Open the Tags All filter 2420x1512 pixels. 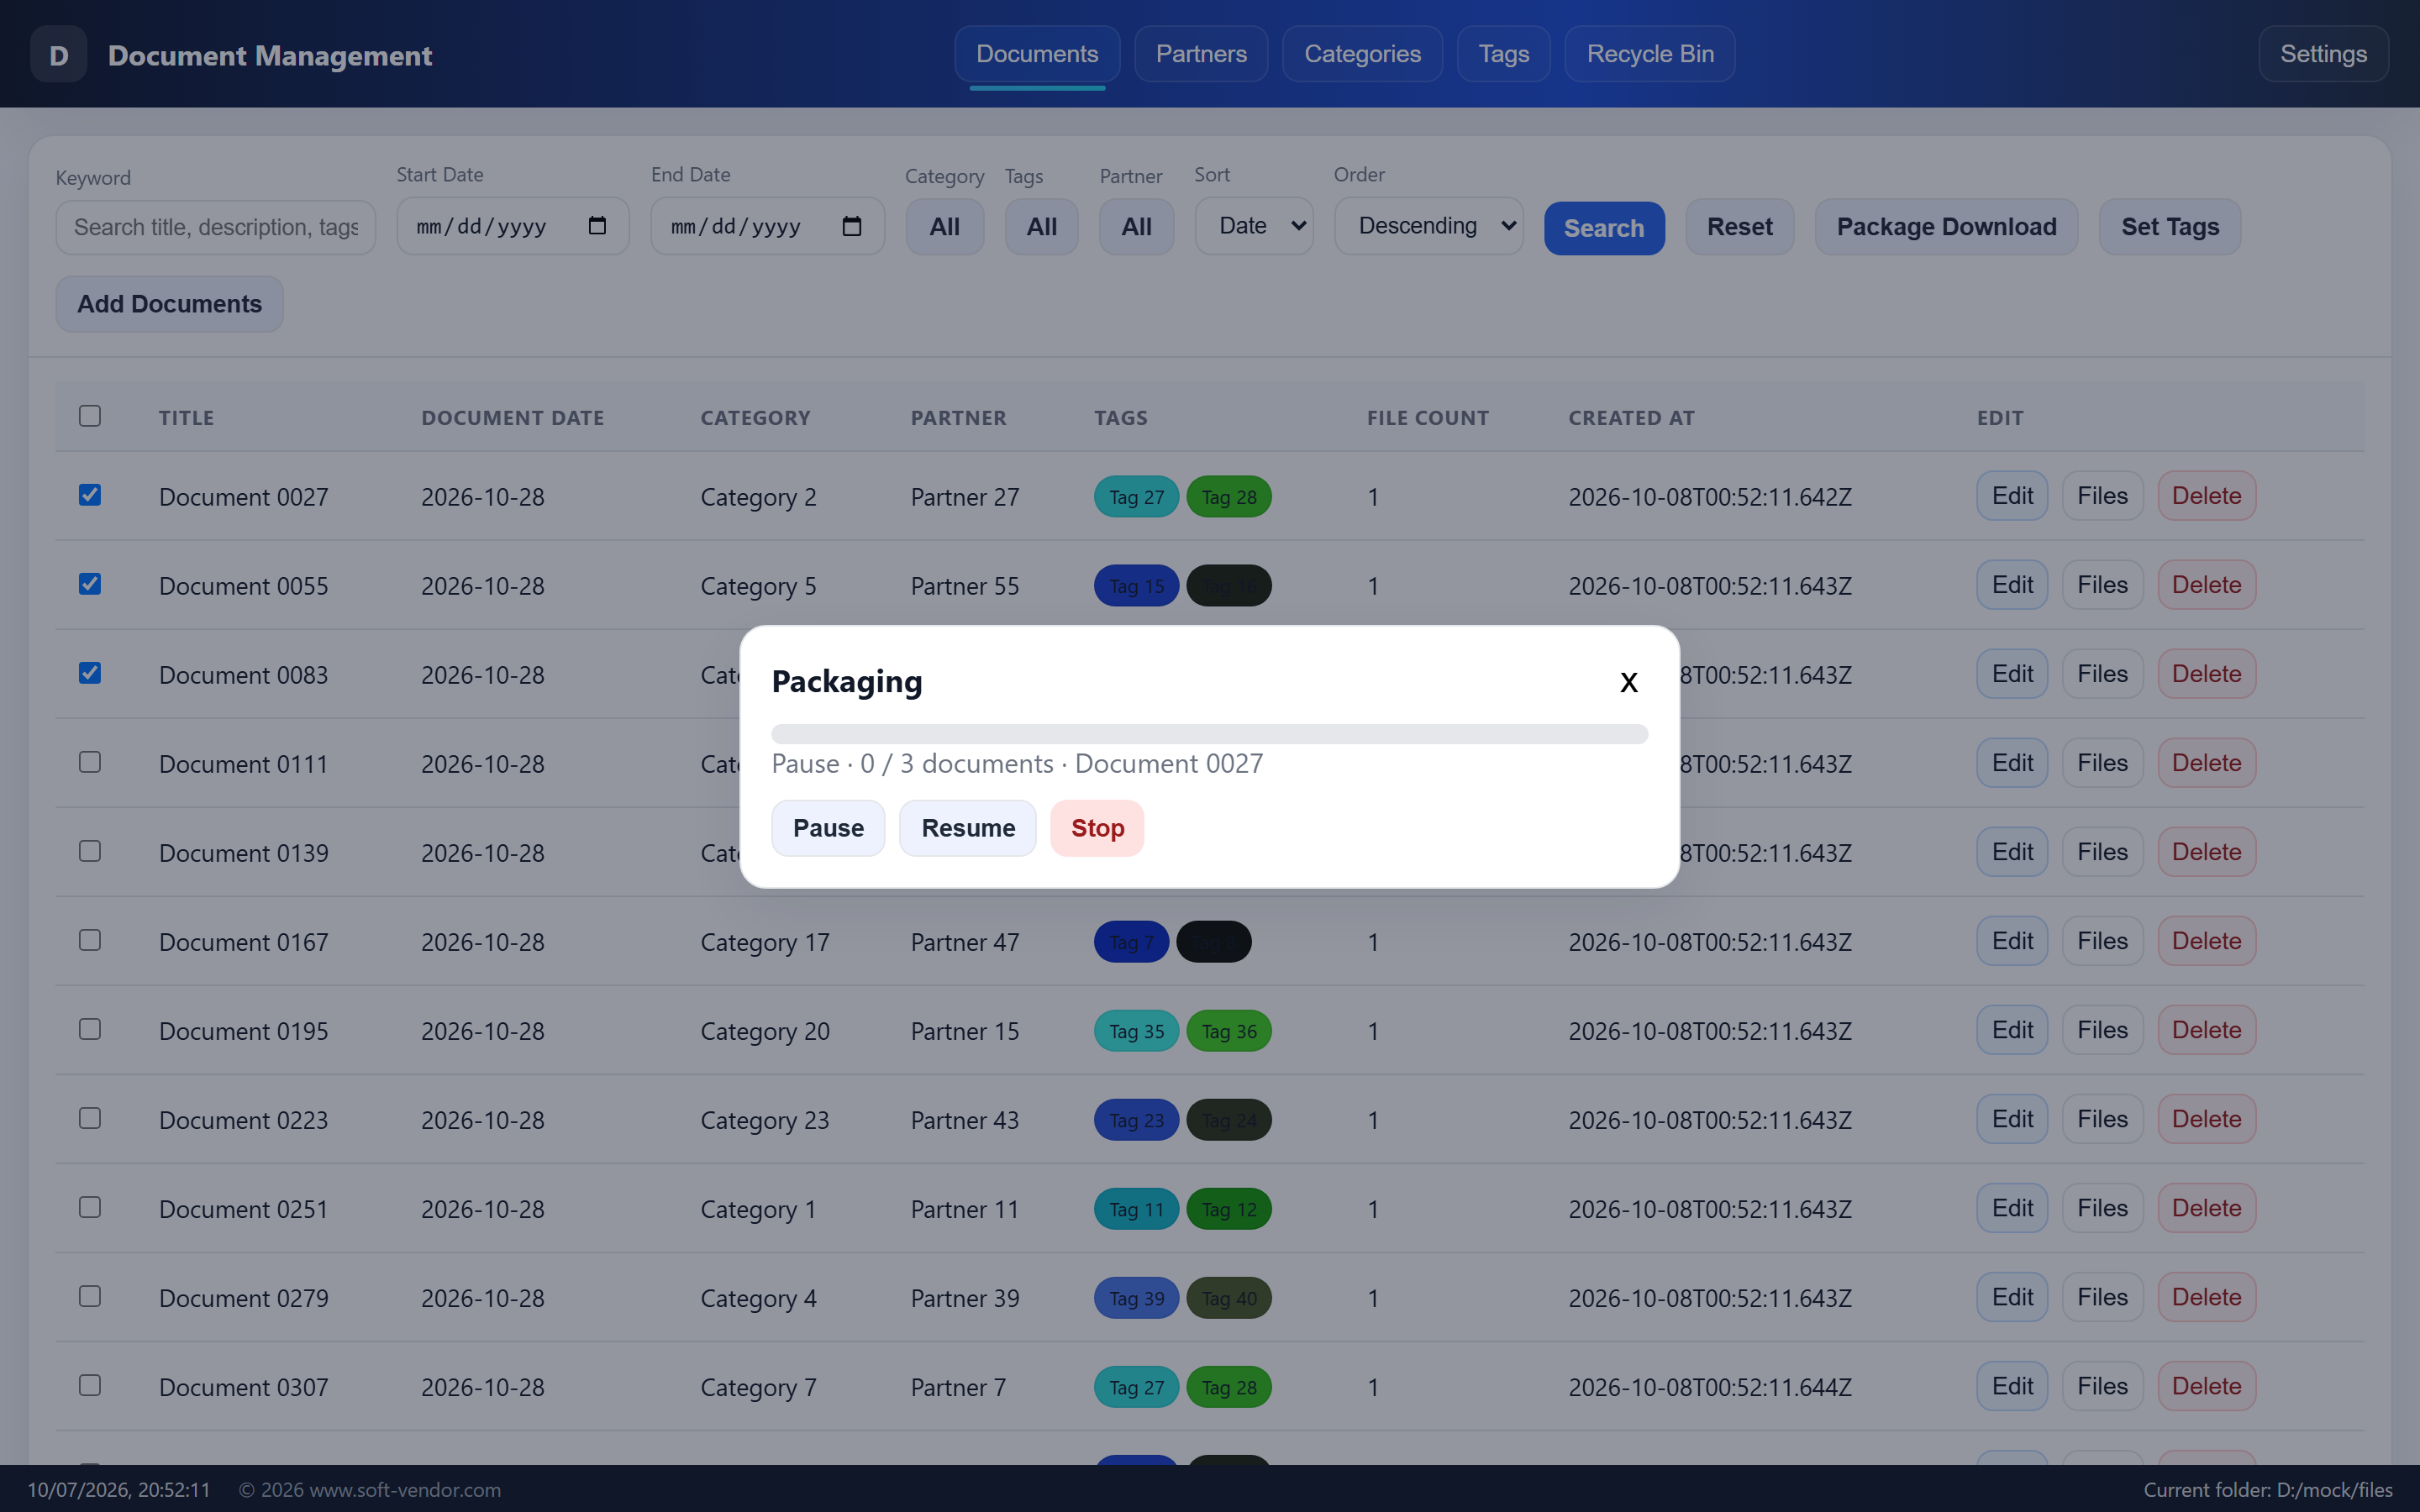pyautogui.click(x=1041, y=227)
